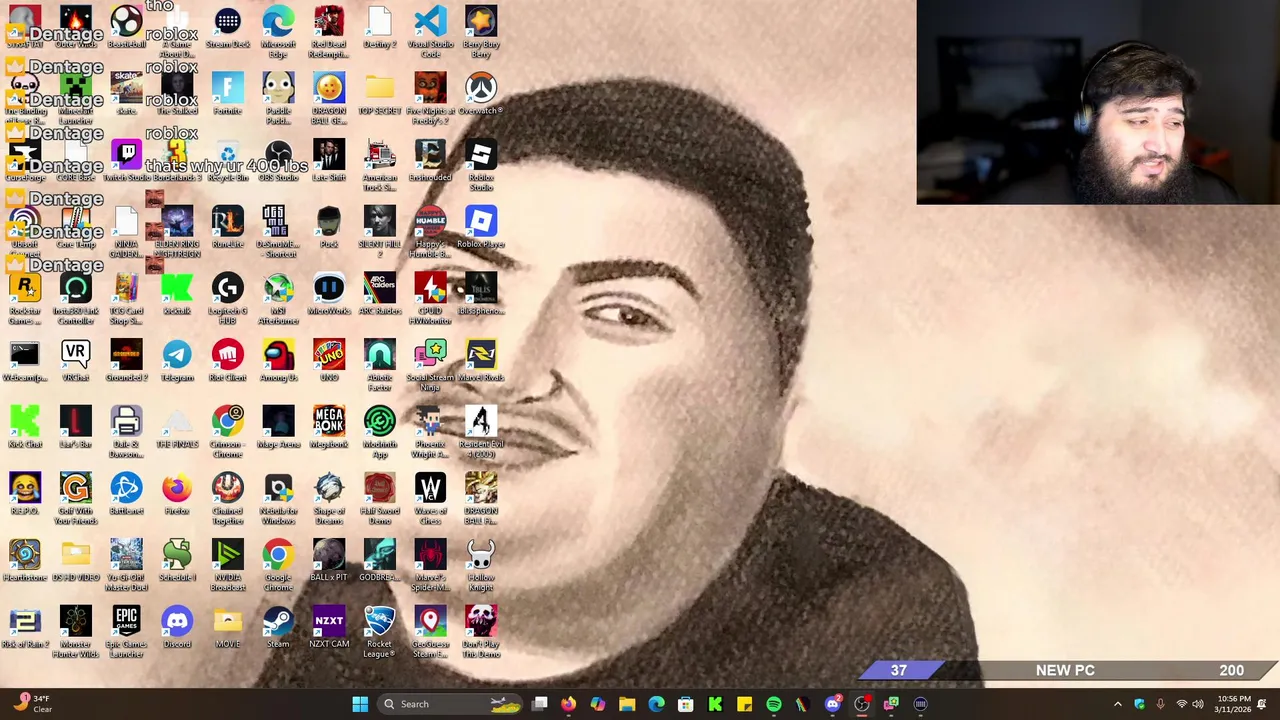Expand the hidden system tray icons
The width and height of the screenshot is (1280, 720).
1118,704
